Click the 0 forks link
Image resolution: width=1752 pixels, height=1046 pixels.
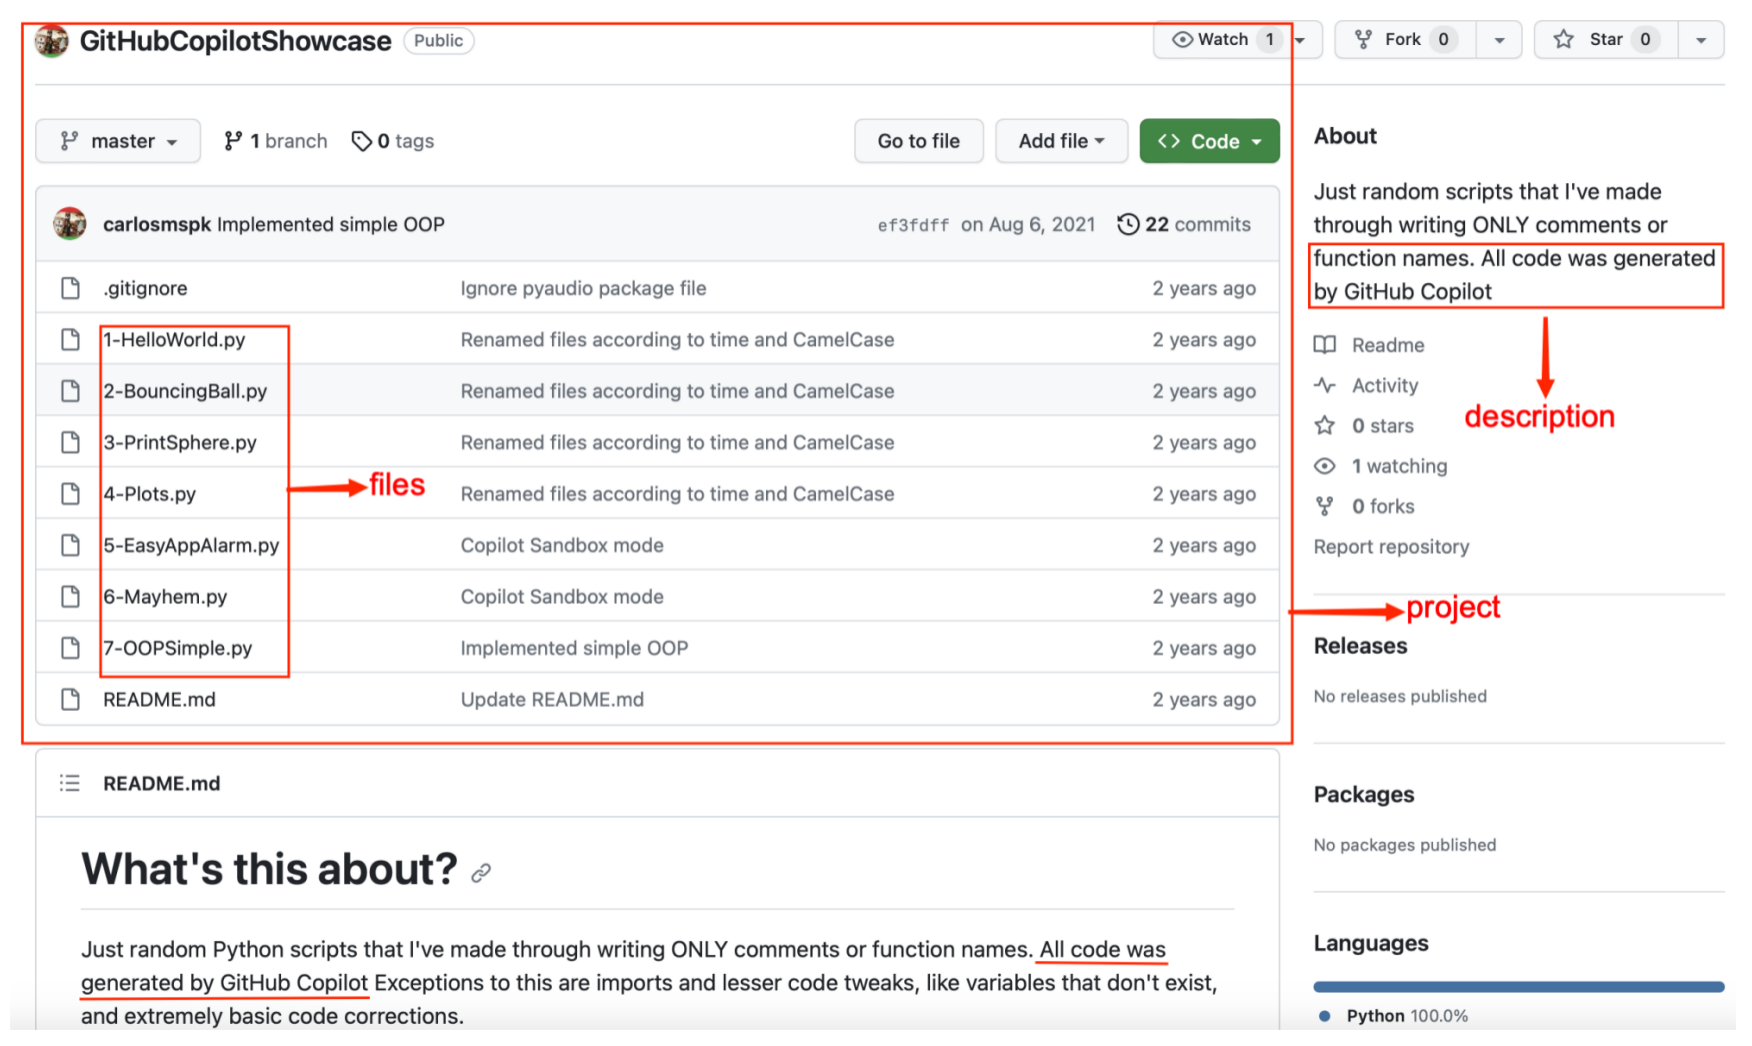click(1383, 506)
